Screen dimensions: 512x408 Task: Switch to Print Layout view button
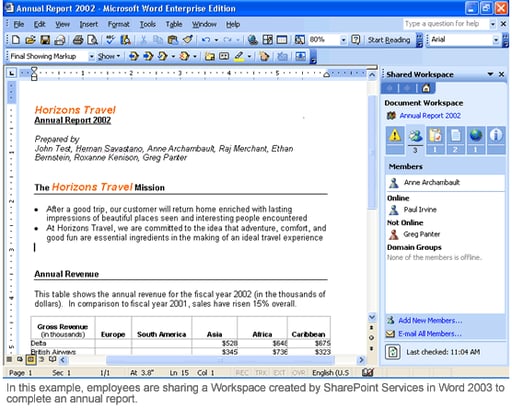click(x=31, y=359)
